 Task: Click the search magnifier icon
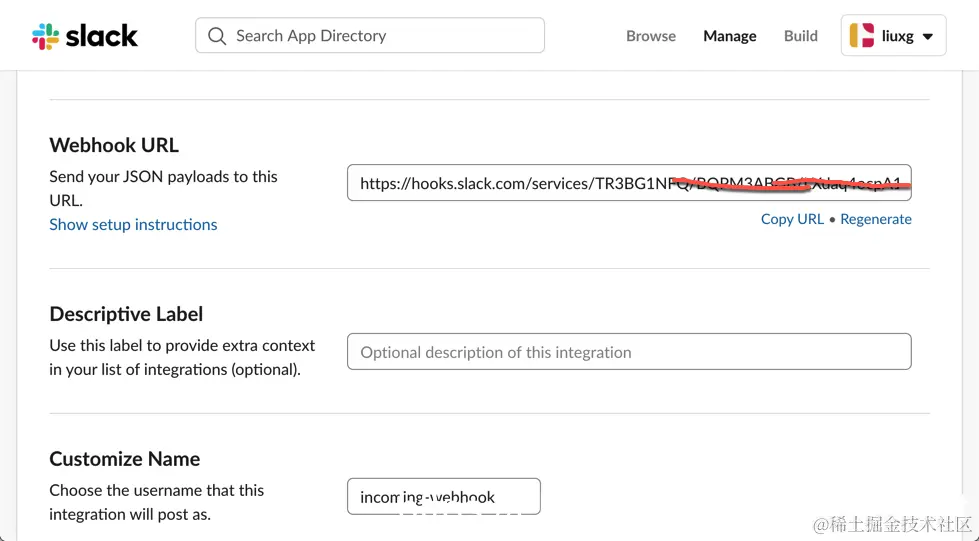coord(217,36)
